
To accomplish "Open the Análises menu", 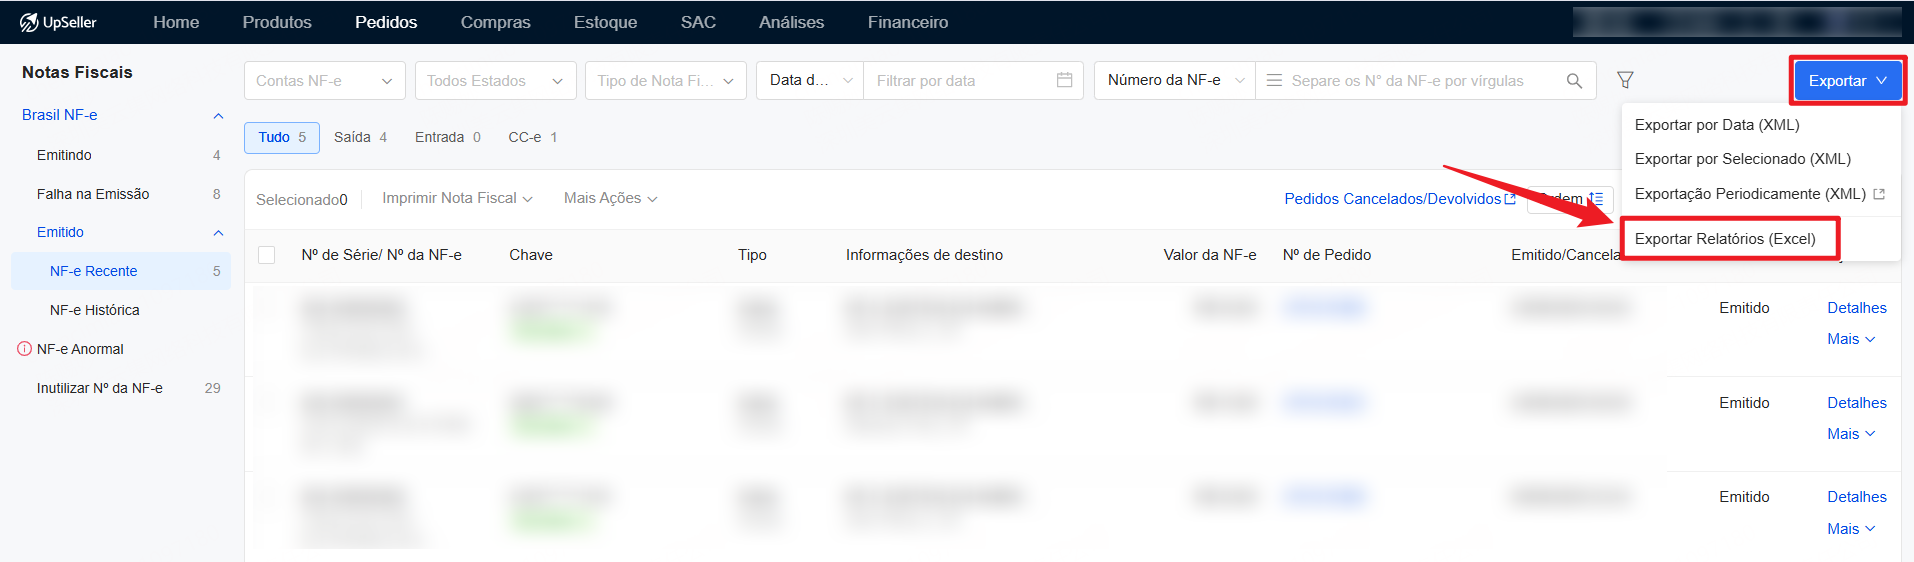I will point(791,22).
